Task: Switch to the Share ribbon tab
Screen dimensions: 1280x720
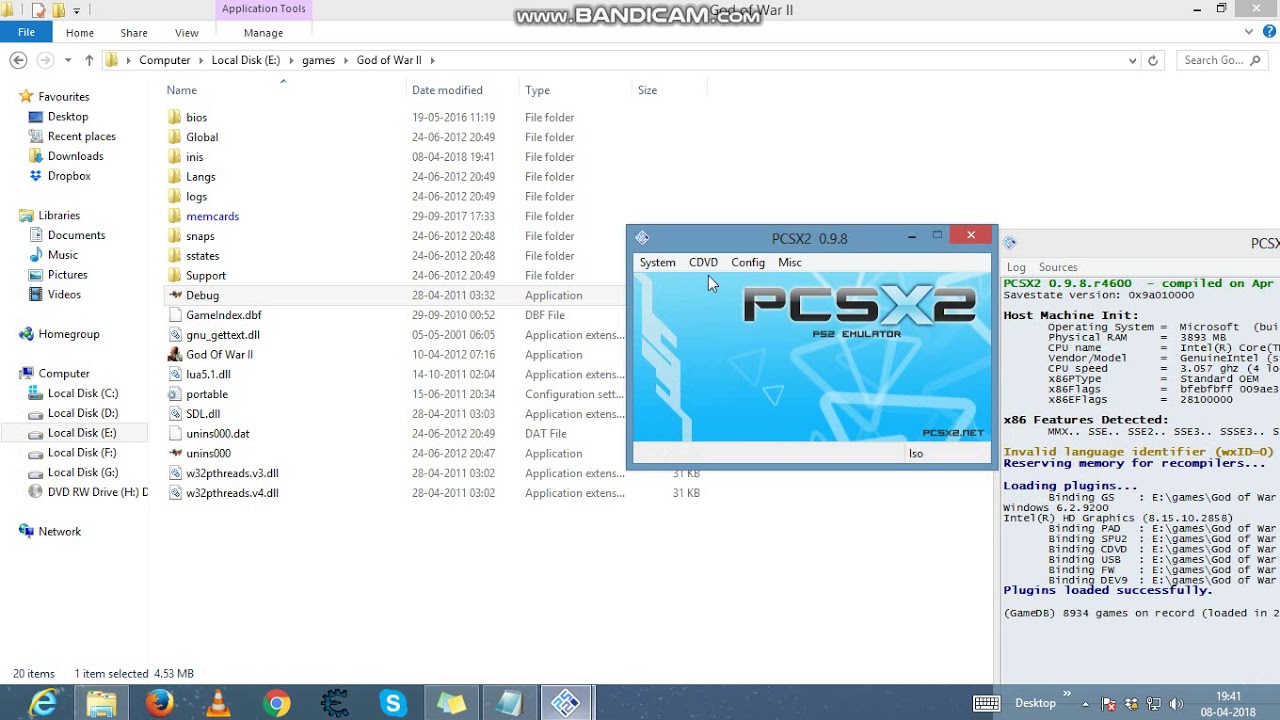Action: 133,33
